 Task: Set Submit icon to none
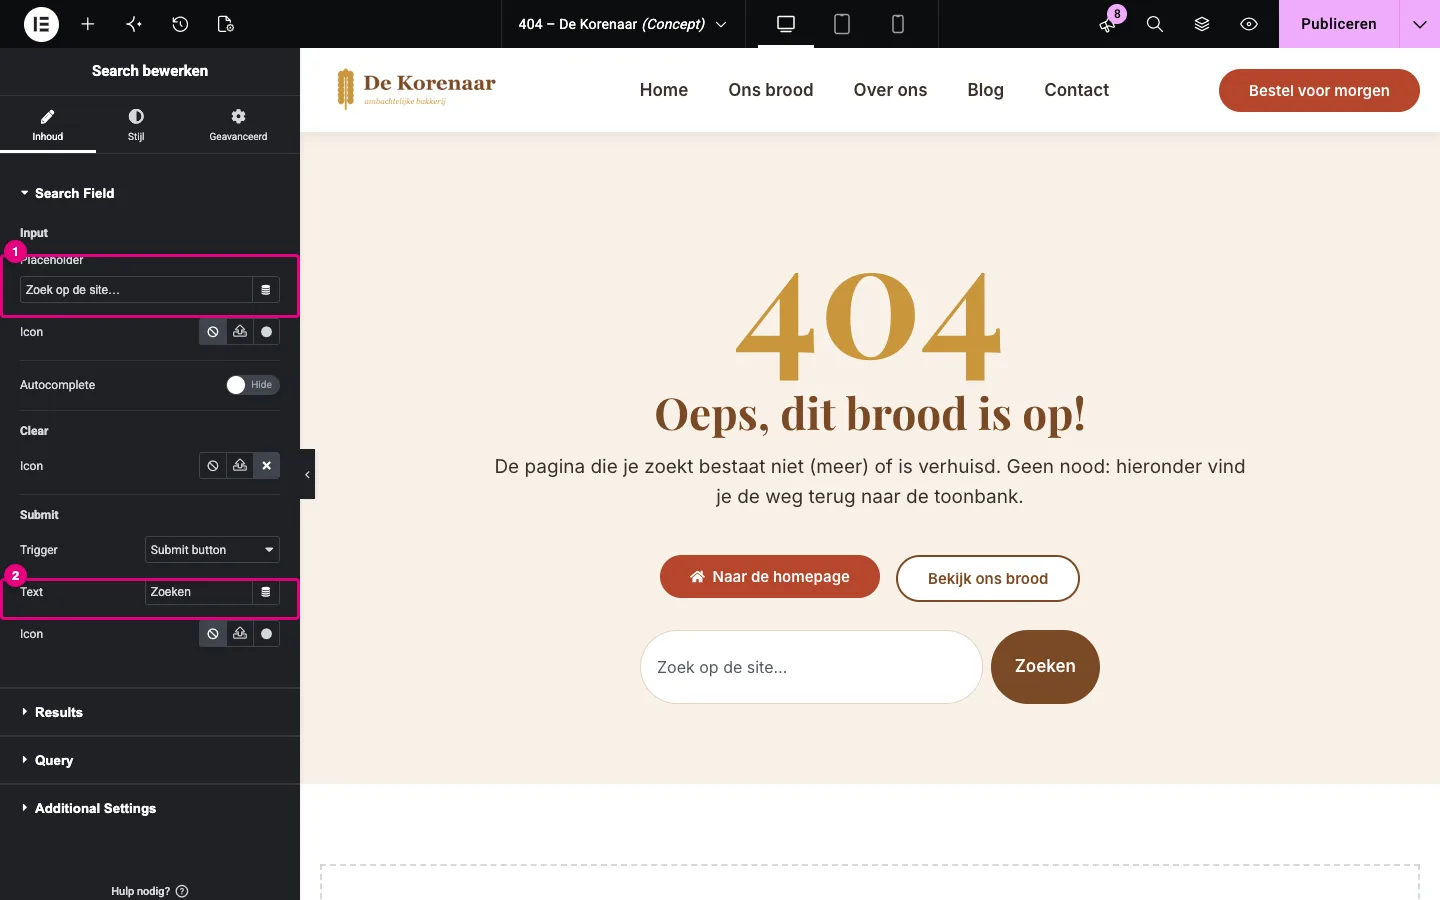coord(213,634)
